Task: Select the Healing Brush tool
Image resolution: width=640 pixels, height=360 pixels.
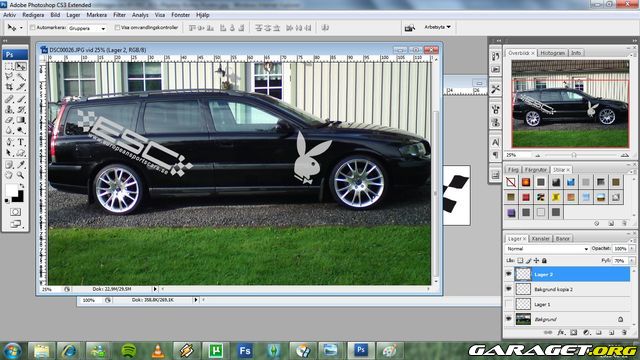Action: click(x=9, y=99)
